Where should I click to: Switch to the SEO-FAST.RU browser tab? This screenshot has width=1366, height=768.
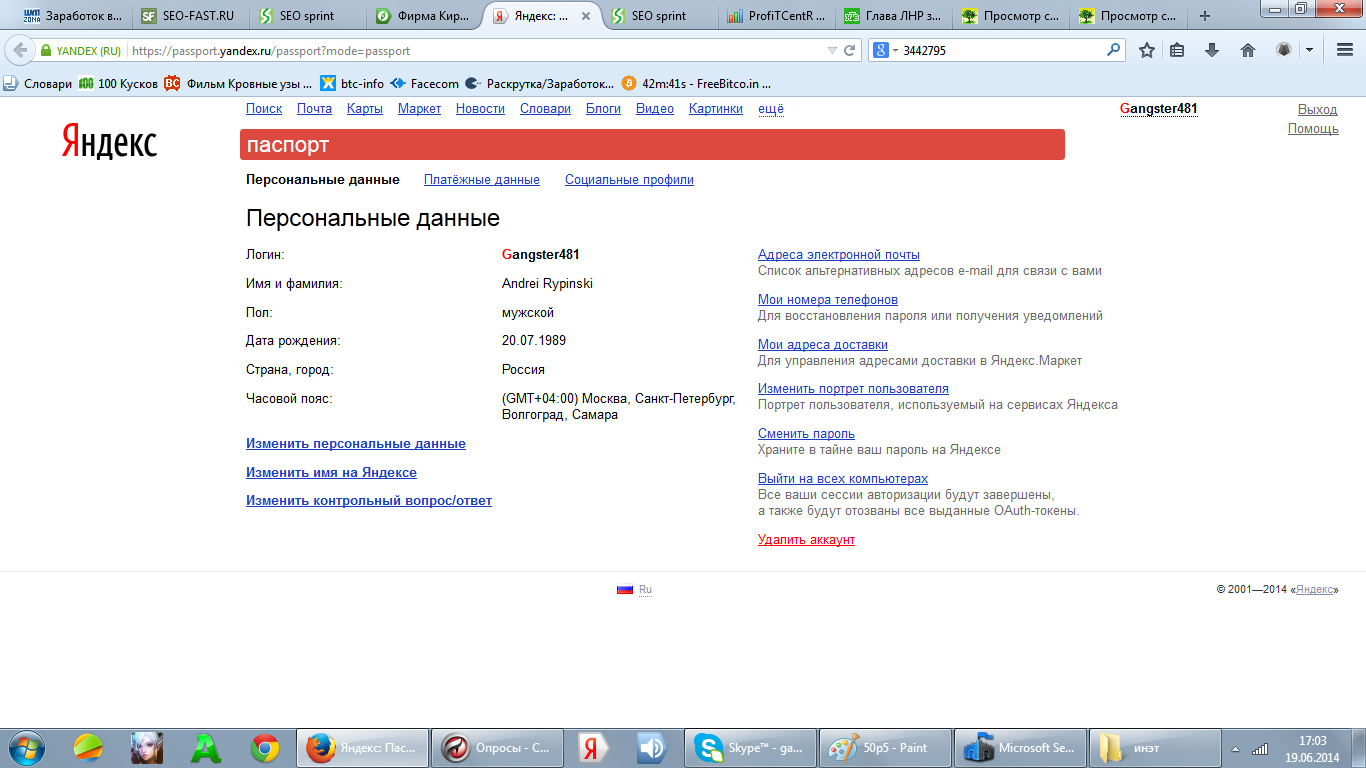pos(190,16)
